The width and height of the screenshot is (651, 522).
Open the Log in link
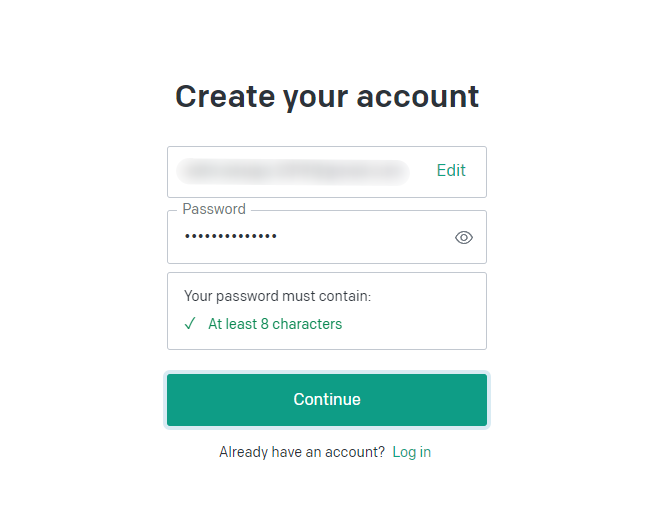[x=411, y=452]
